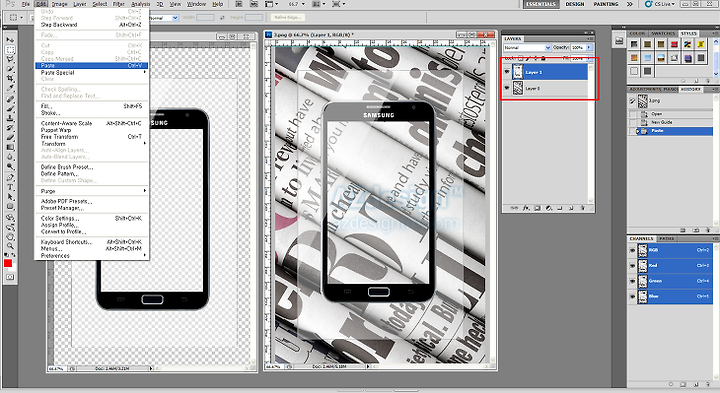This screenshot has width=720, height=393.
Task: Choose Puppet Warp from Edit menu
Action: click(91, 130)
